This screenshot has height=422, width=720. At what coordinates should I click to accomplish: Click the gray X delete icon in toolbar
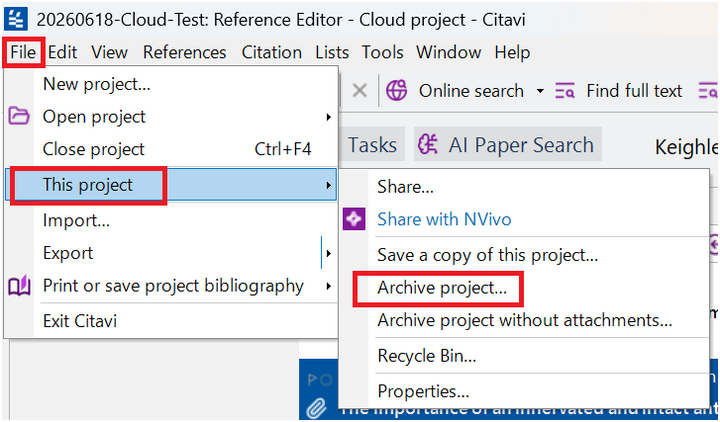click(360, 91)
